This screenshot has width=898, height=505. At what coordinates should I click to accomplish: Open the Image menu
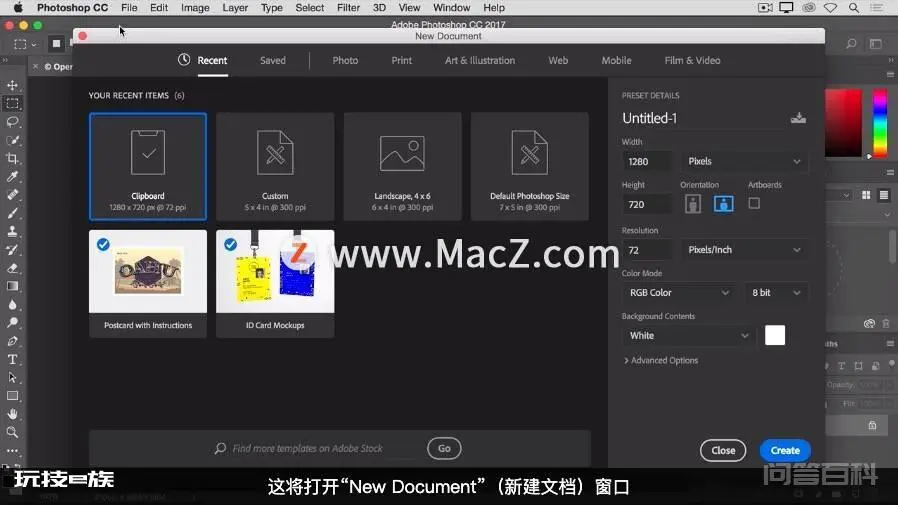point(195,8)
